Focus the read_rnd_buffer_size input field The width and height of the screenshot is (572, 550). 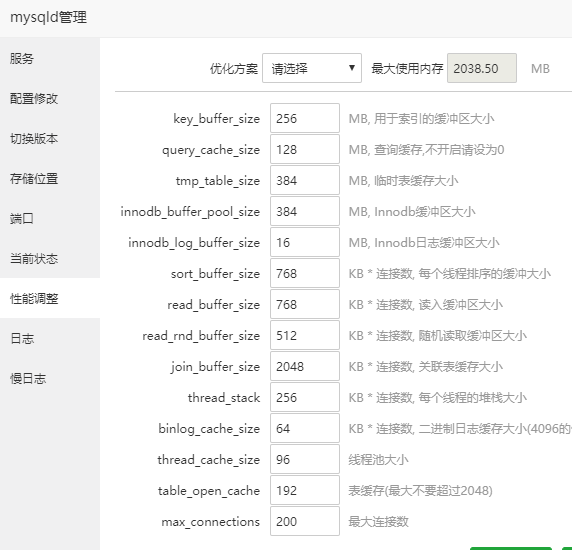305,335
